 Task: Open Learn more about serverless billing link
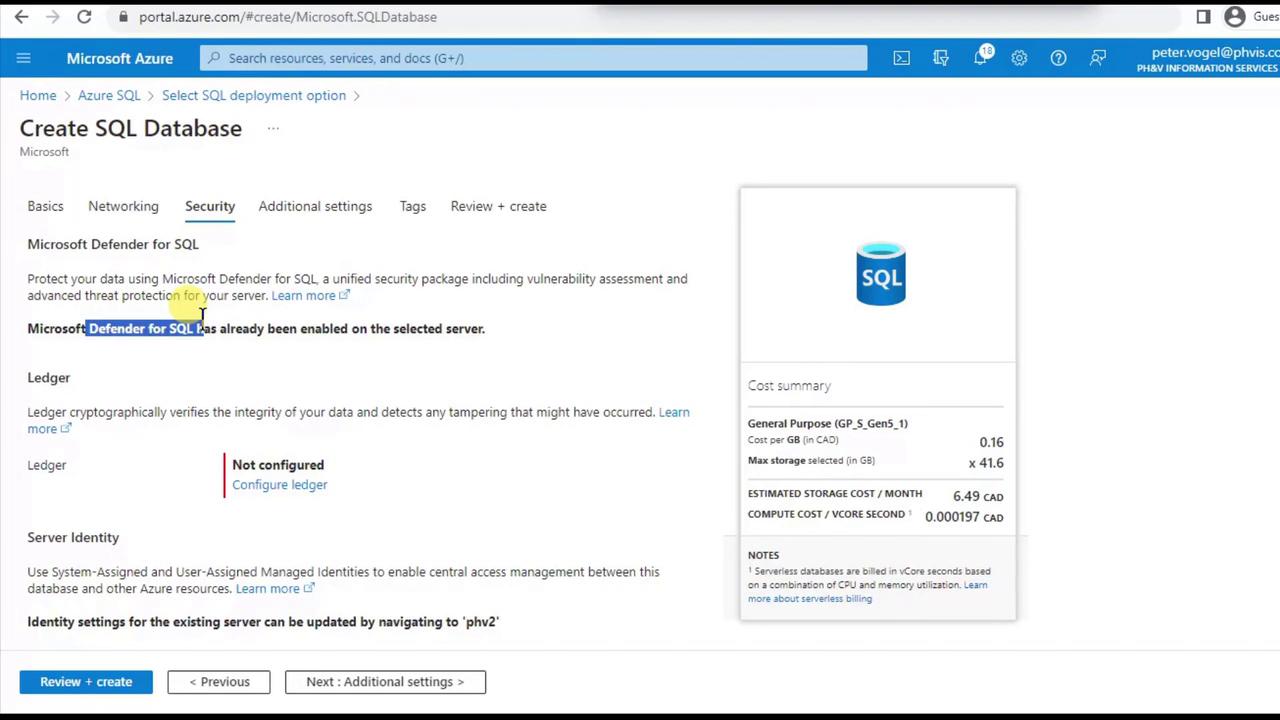tap(867, 592)
